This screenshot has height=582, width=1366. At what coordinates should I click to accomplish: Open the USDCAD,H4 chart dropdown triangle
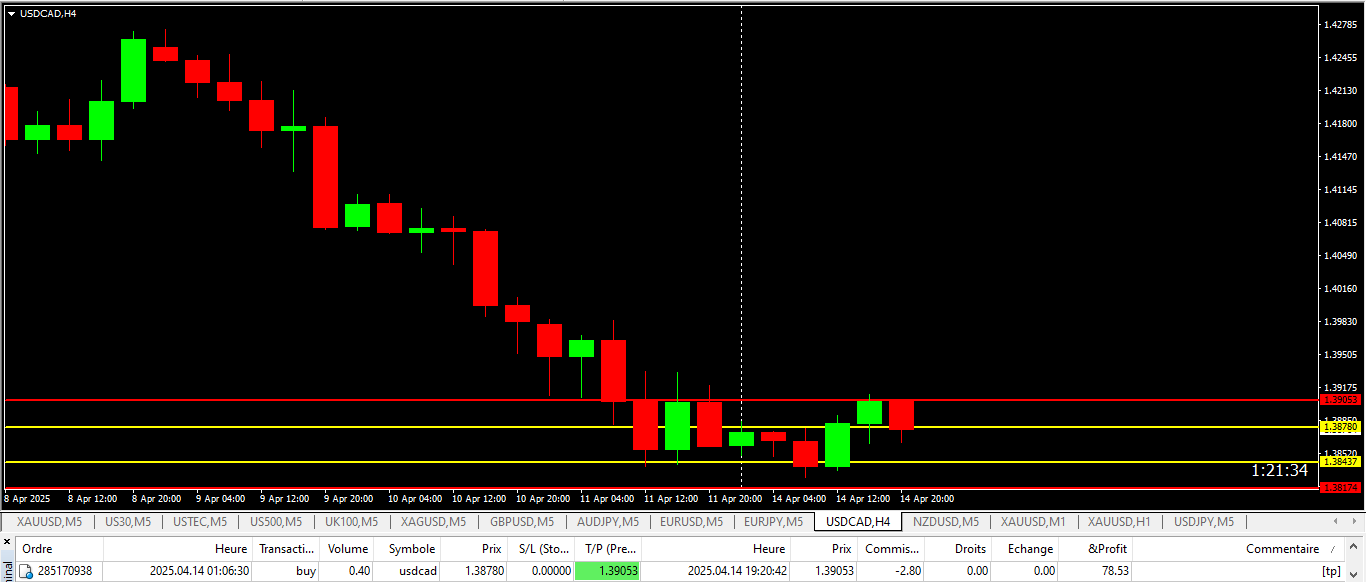click(x=11, y=13)
